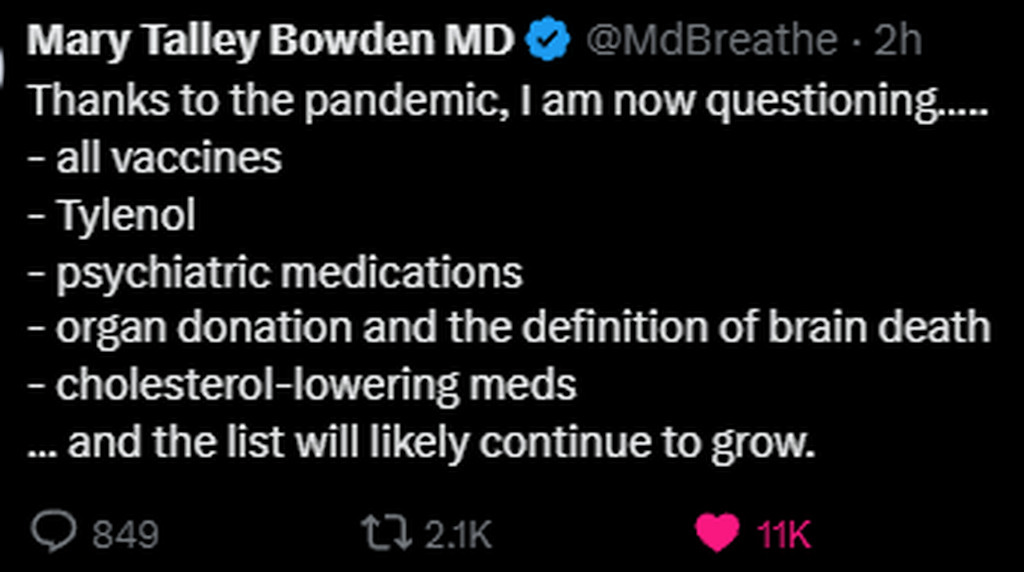Click the "Tylenol" list line
Viewport: 1024px width, 572px height.
click(125, 215)
